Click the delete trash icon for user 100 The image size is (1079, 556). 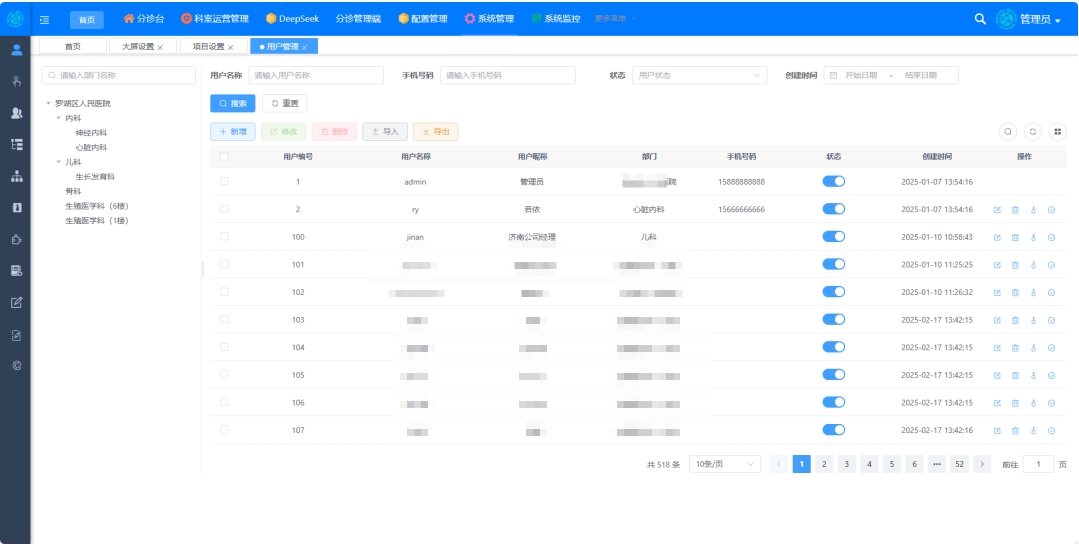coord(1015,237)
